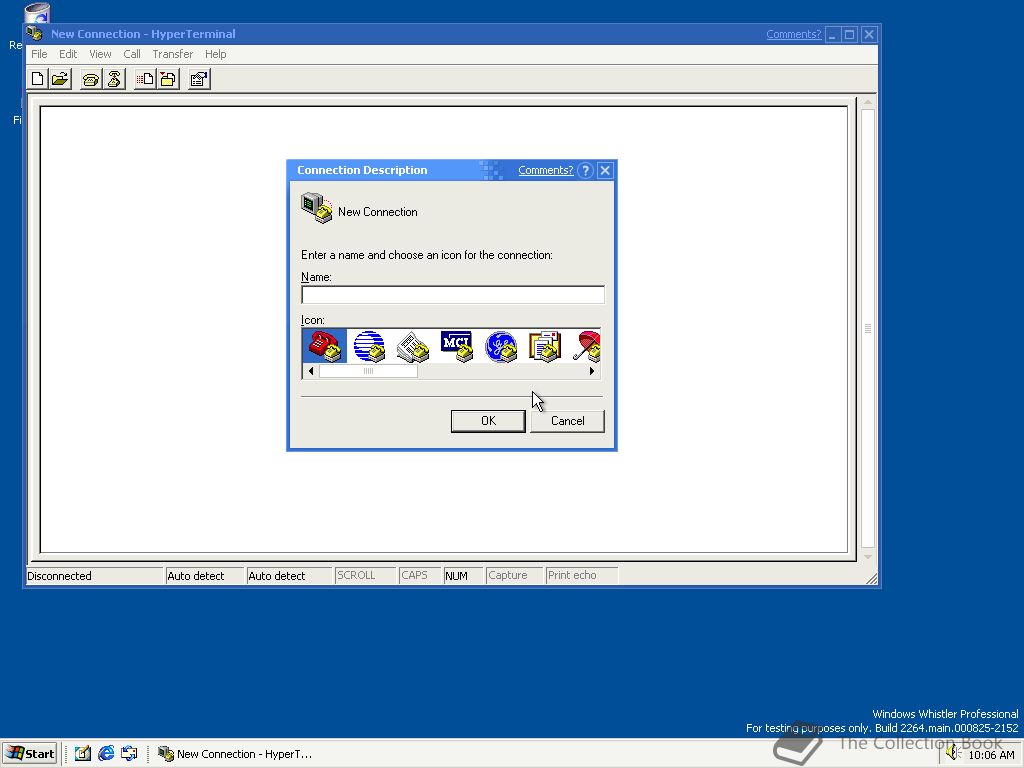
Task: Select the documents and mail connection icon
Action: 545,345
